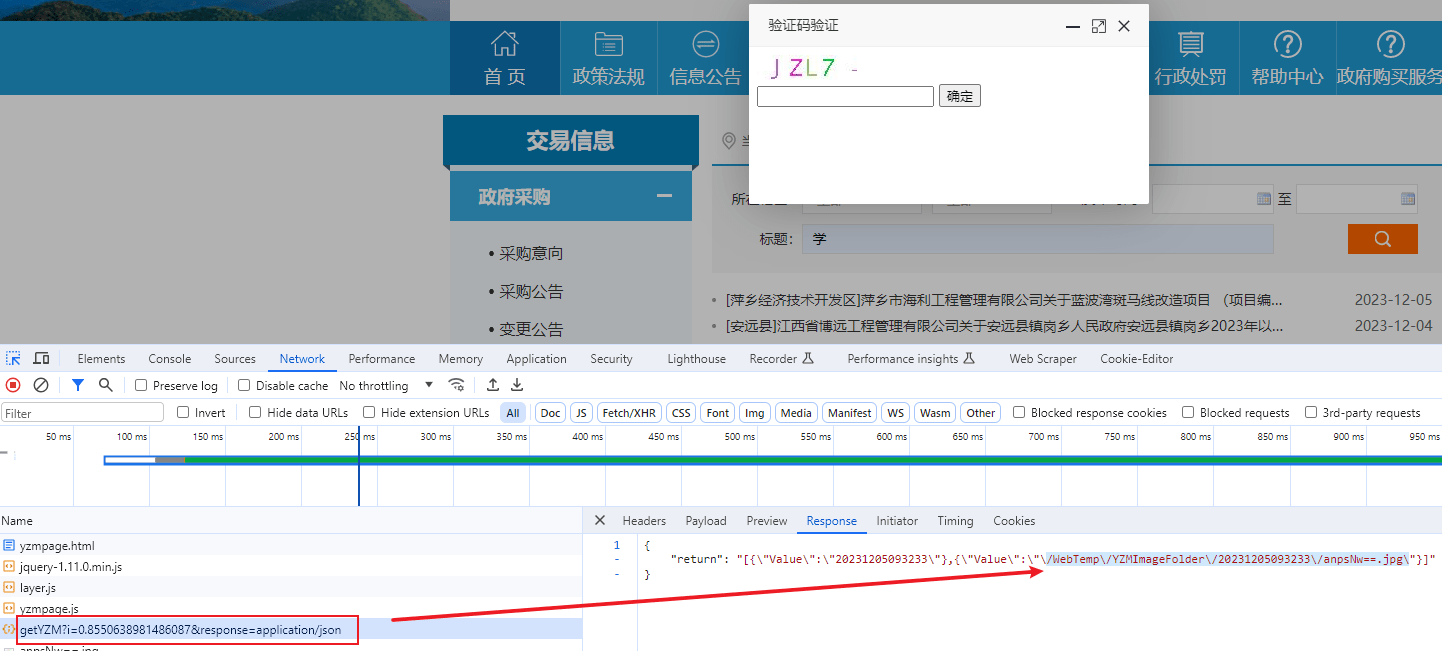The width and height of the screenshot is (1442, 651).
Task: Stop recording network log
Action: (x=13, y=385)
